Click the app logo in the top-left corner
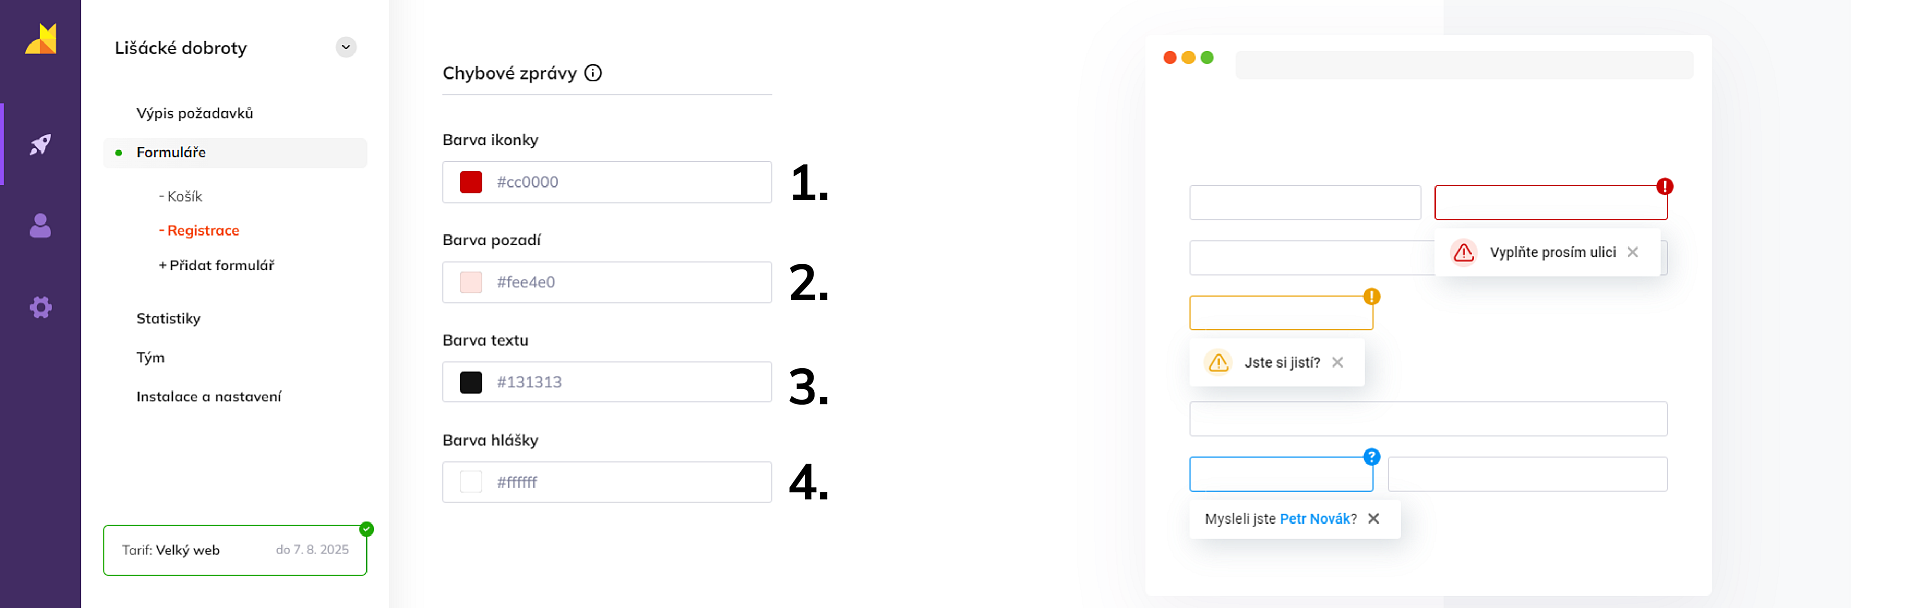 [41, 40]
